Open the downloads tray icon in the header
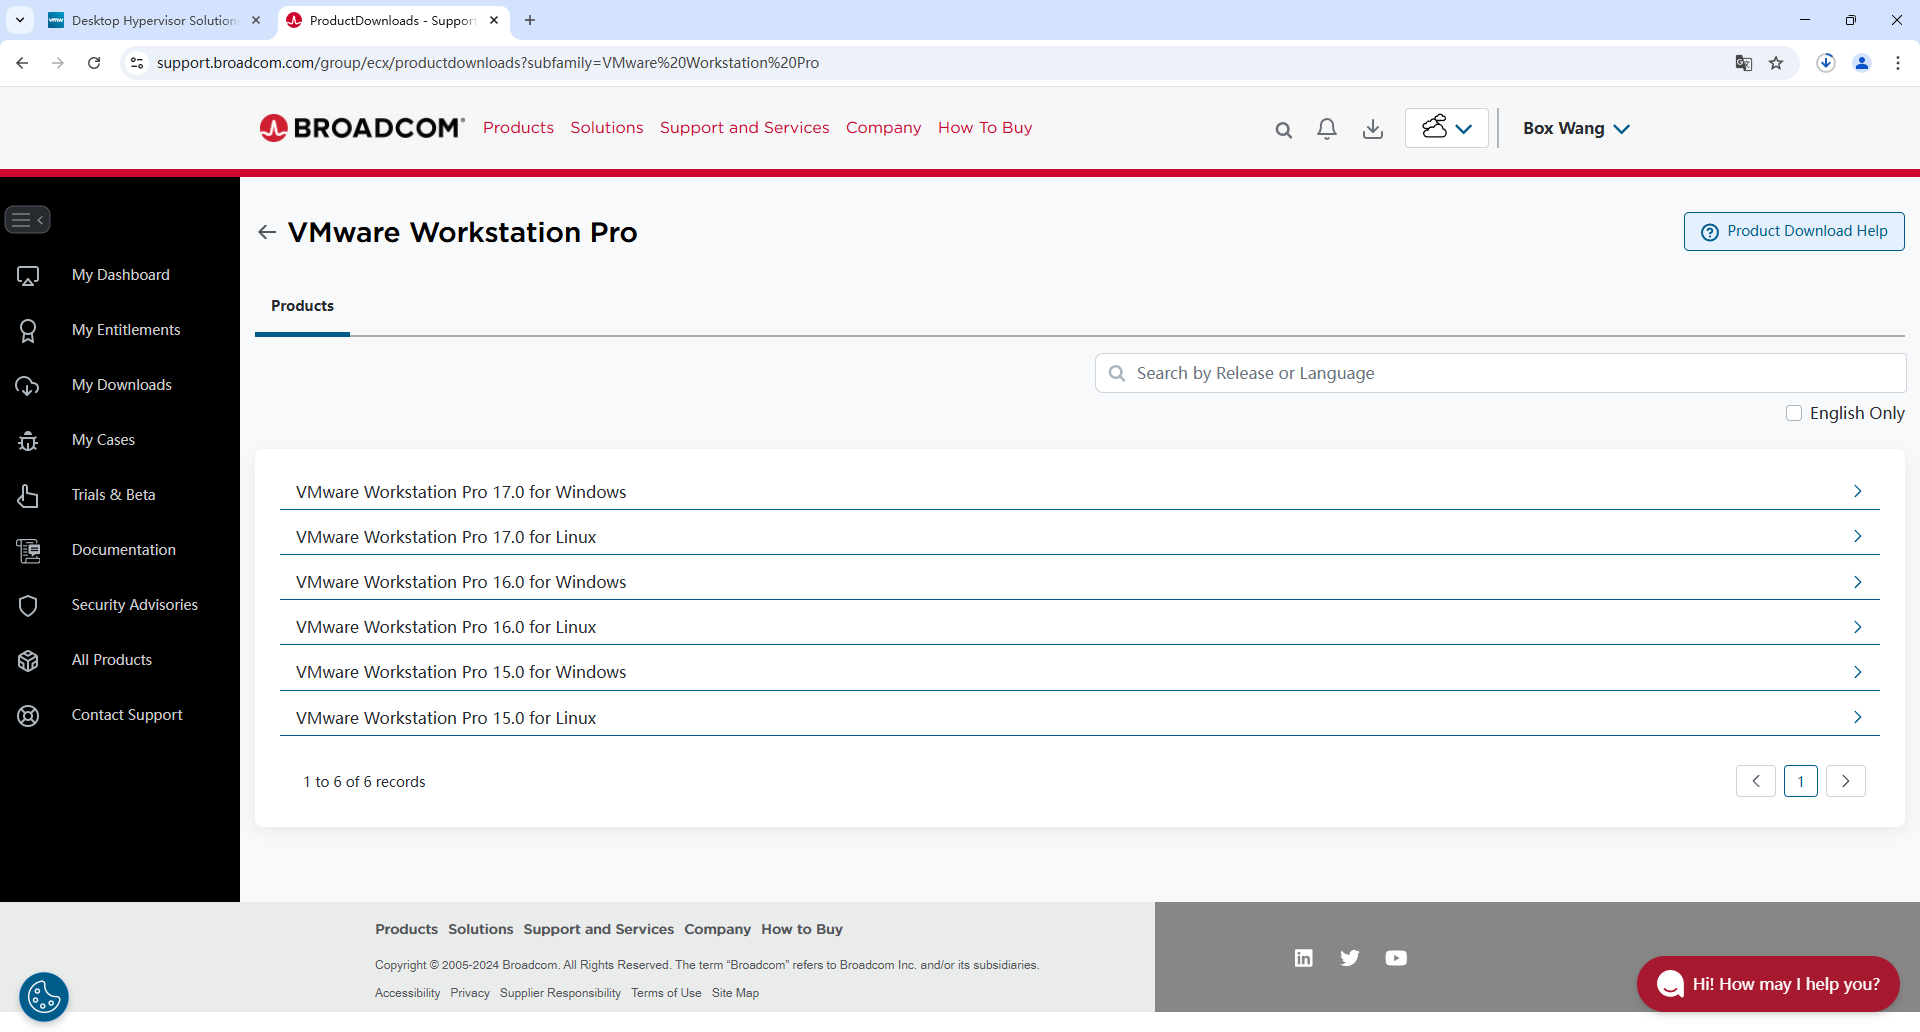The image size is (1920, 1032). pos(1373,129)
